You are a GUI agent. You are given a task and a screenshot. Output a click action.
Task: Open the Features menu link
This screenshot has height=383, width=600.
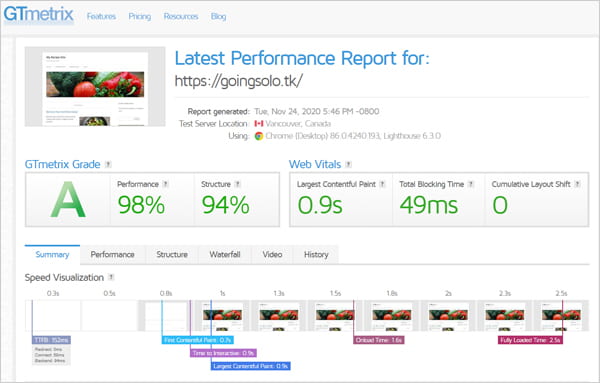101,16
